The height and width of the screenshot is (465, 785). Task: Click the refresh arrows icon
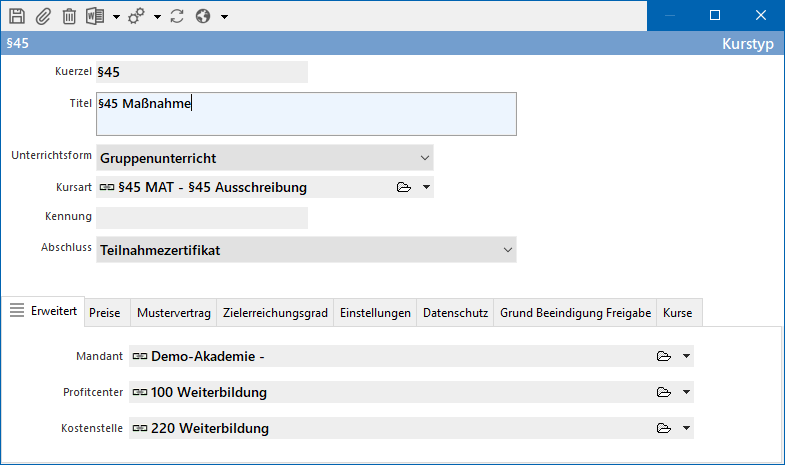tap(177, 16)
